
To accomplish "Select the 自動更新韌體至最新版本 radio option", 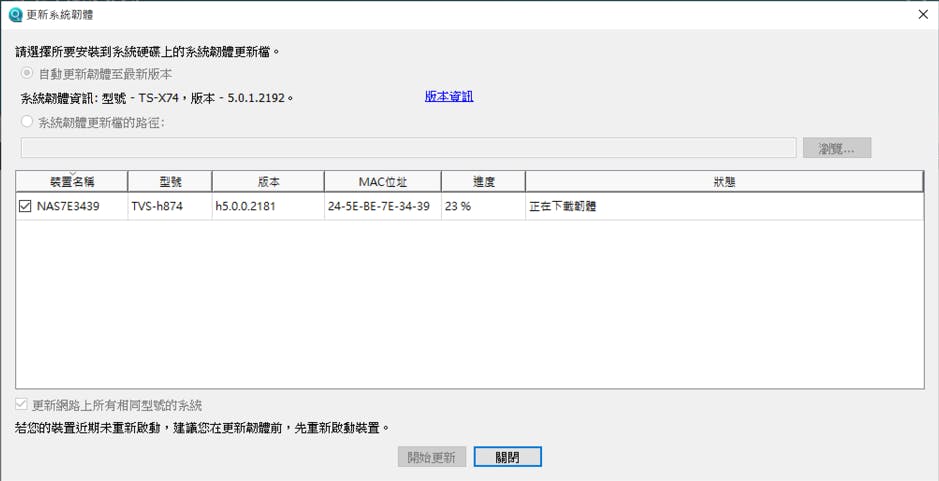I will click(27, 74).
